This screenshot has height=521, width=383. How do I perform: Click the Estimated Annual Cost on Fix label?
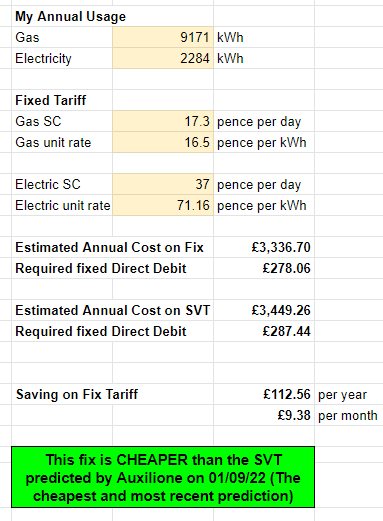point(109,247)
